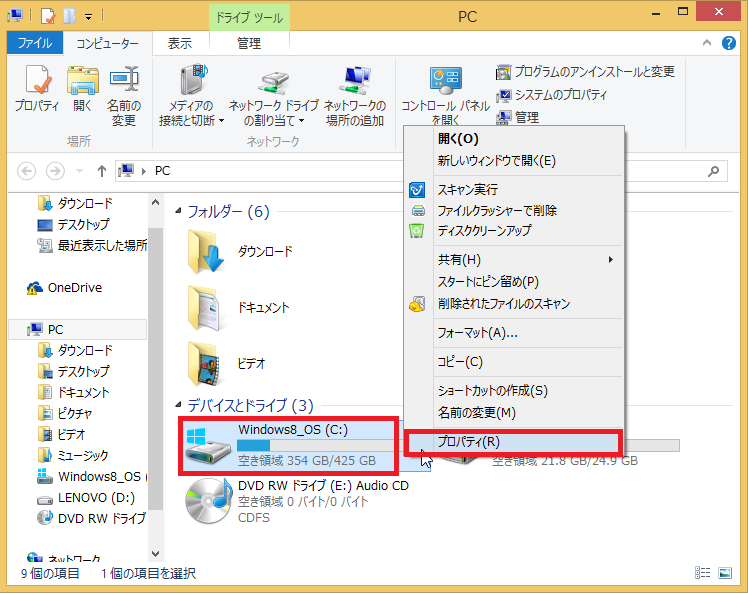The height and width of the screenshot is (593, 748).
Task: Select PC node in navigation pane
Action: coord(77,330)
